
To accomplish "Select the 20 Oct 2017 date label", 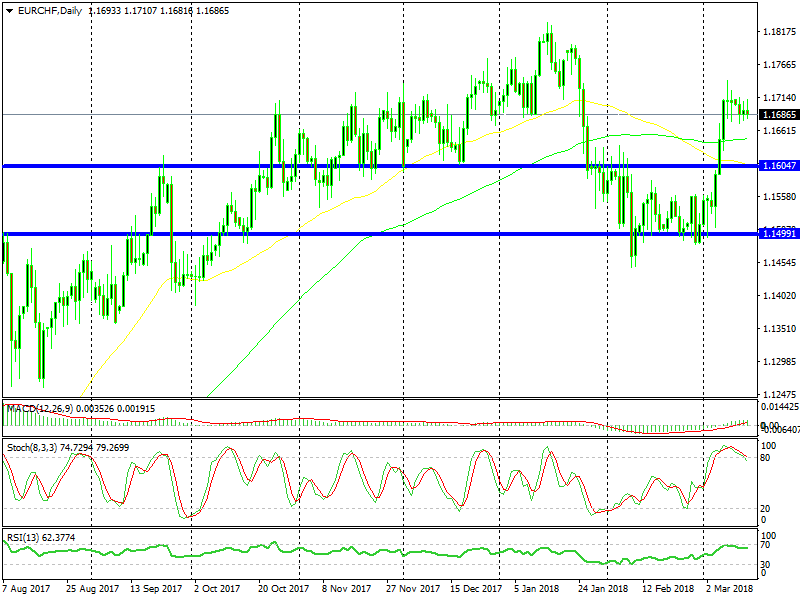I will (283, 588).
